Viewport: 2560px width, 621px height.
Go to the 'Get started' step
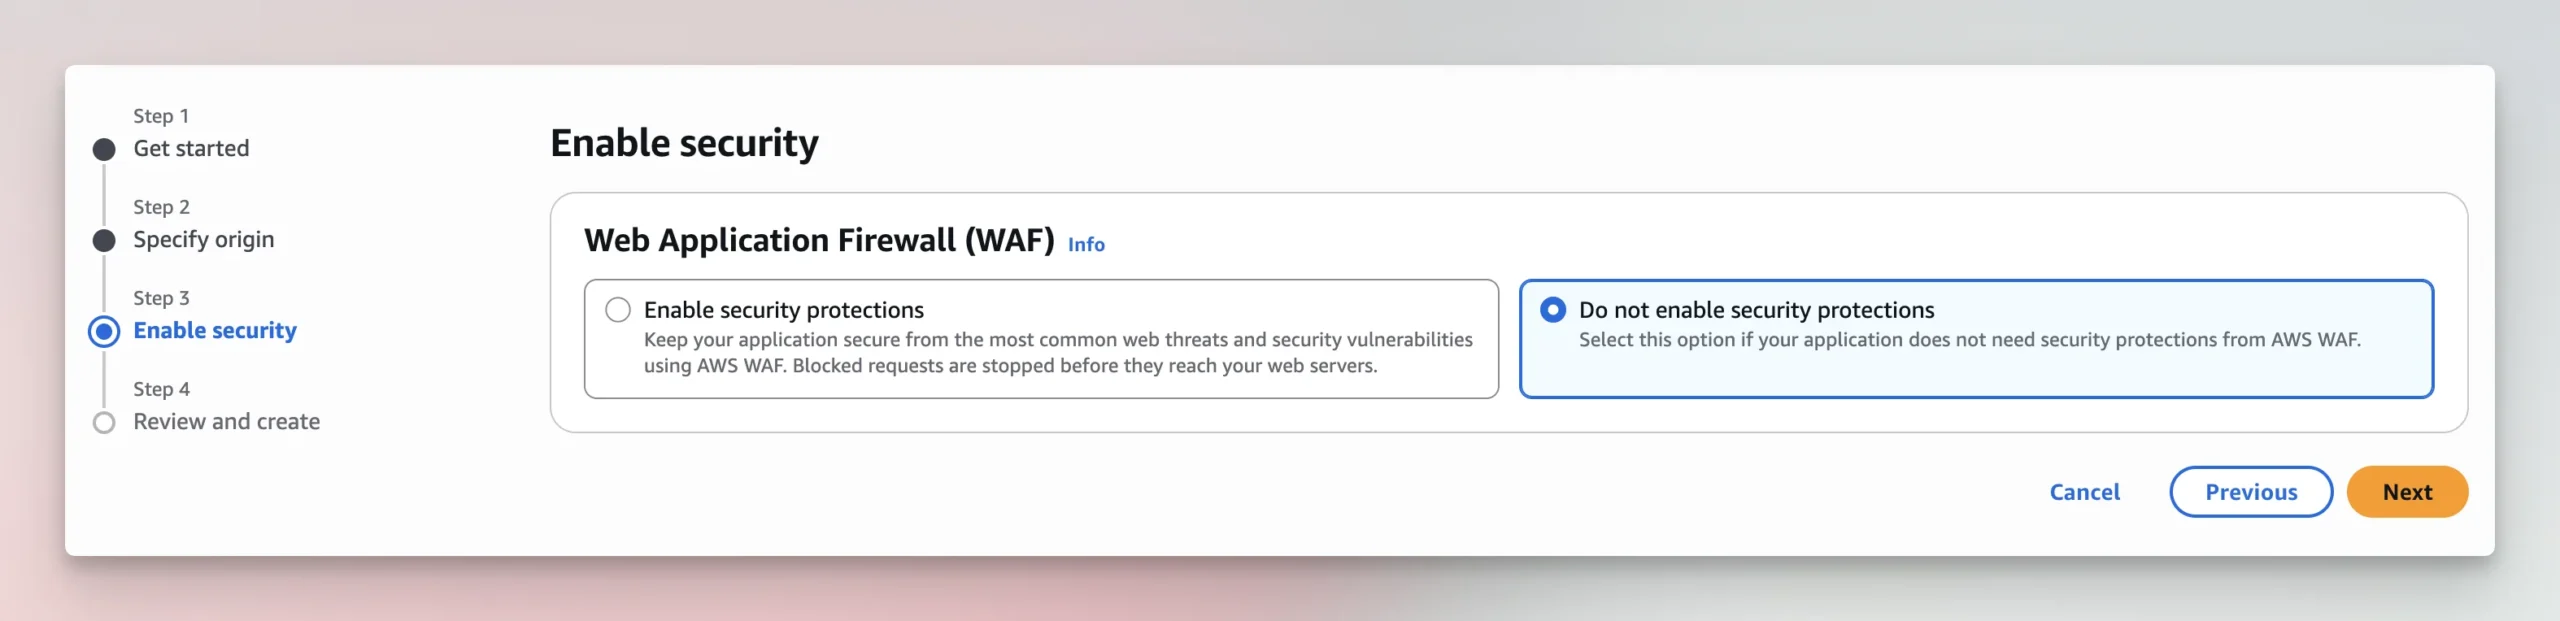tap(191, 149)
